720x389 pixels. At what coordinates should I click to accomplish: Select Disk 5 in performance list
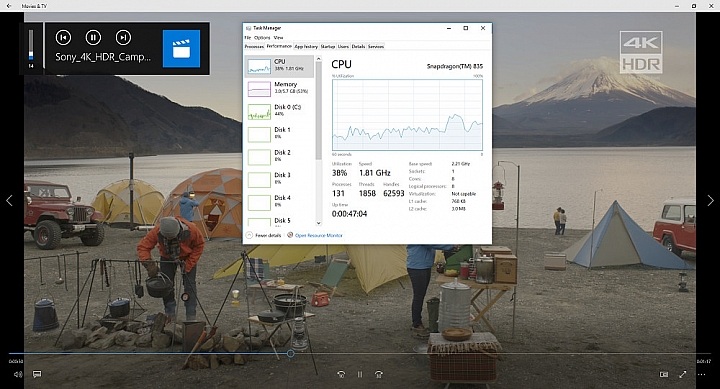coord(279,221)
